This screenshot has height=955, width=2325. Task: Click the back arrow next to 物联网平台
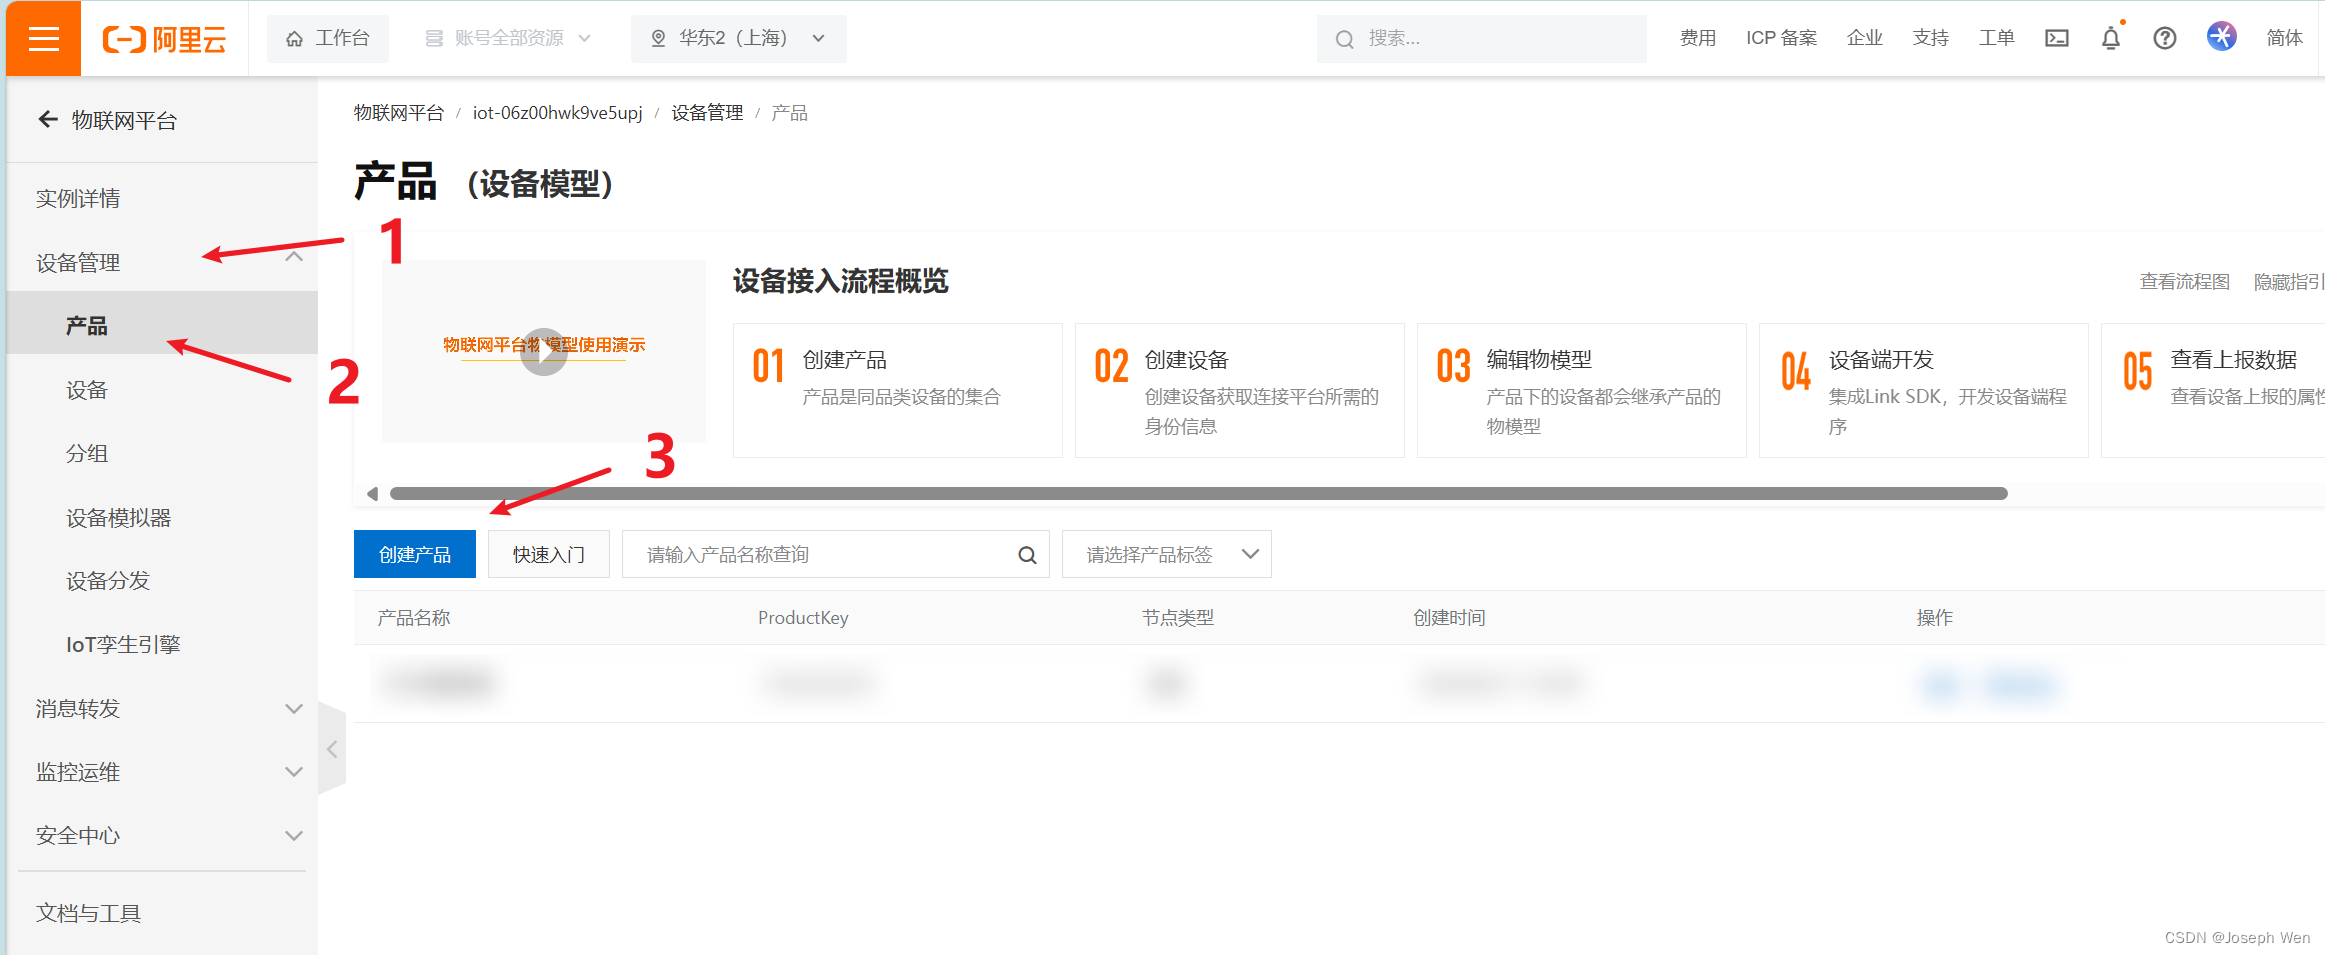coord(47,119)
